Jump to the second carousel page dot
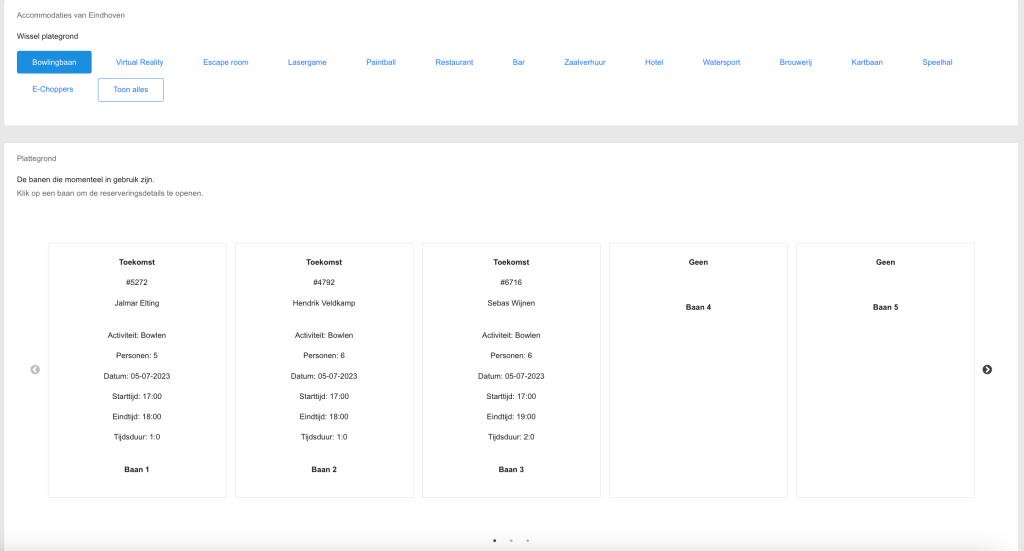 [x=511, y=540]
